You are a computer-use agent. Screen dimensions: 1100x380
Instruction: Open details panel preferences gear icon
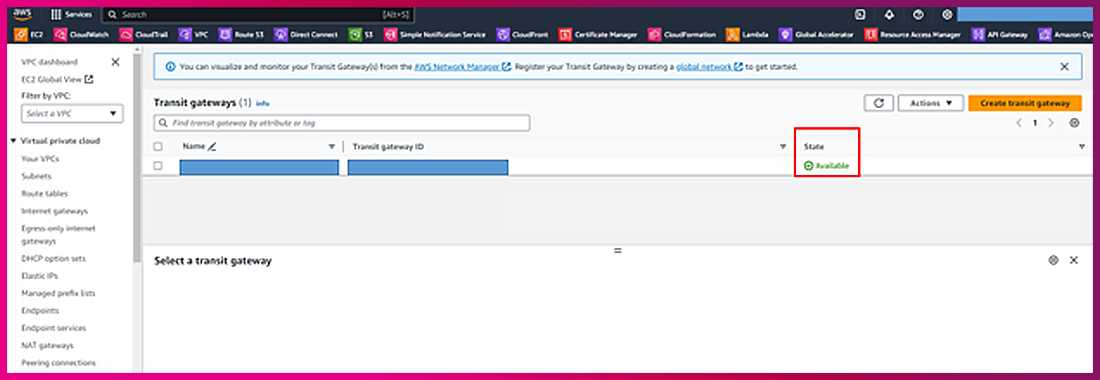pyautogui.click(x=1053, y=260)
